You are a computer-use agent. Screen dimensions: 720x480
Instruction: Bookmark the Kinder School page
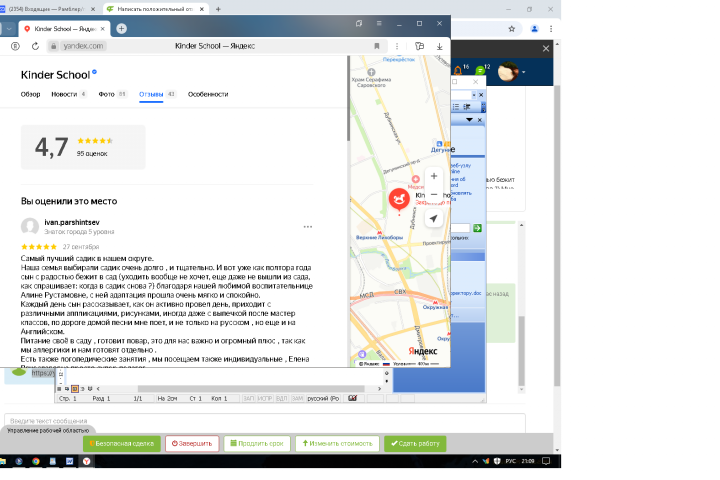coord(377,46)
